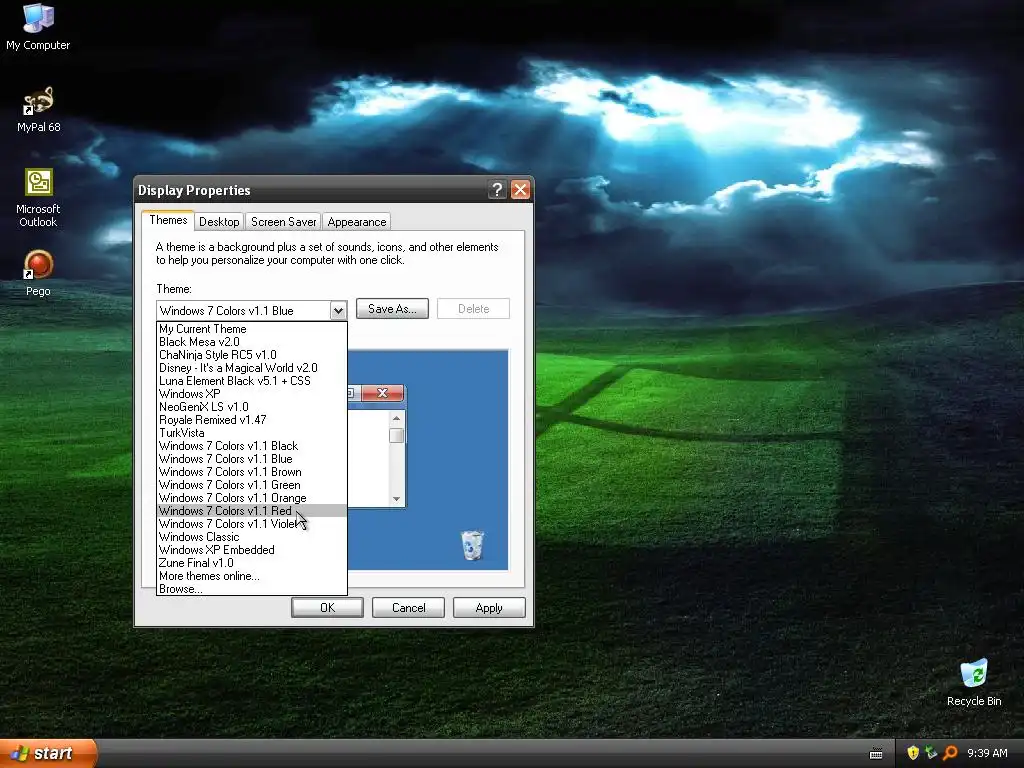Switch to the Appearance tab
Image resolution: width=1024 pixels, height=768 pixels.
(x=357, y=221)
